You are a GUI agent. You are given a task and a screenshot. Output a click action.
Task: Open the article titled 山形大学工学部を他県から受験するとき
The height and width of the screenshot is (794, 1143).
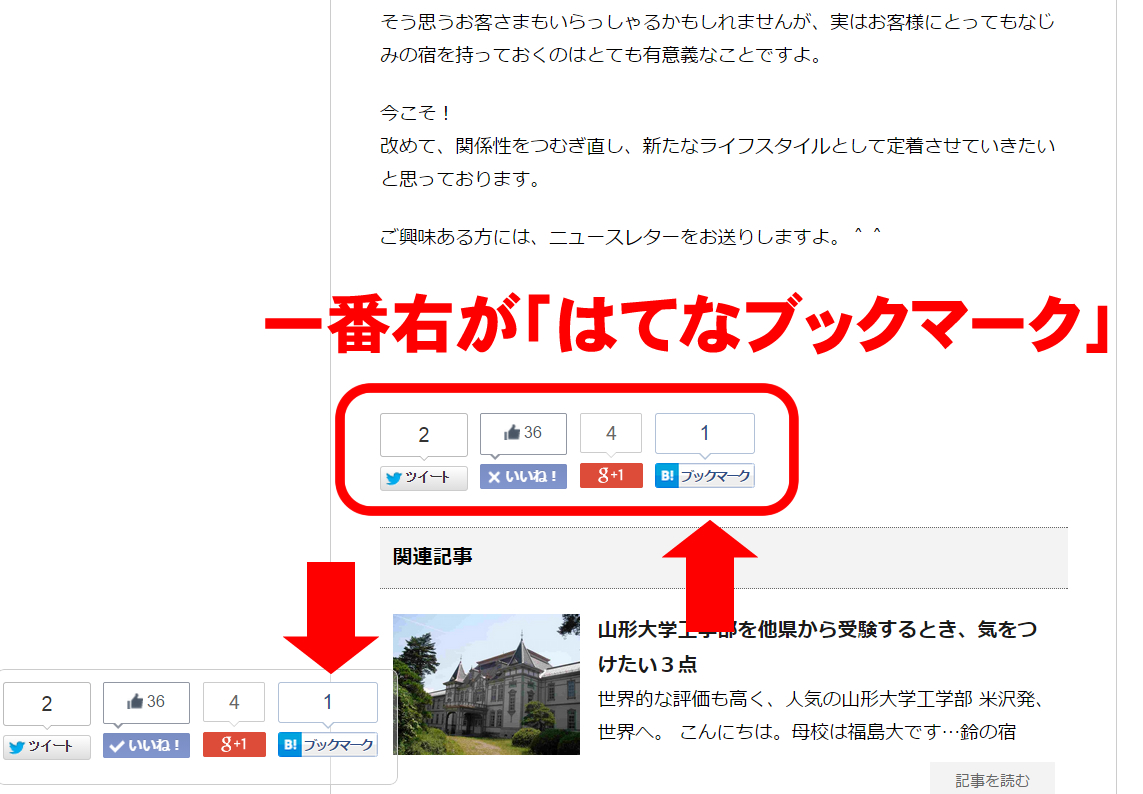(817, 646)
